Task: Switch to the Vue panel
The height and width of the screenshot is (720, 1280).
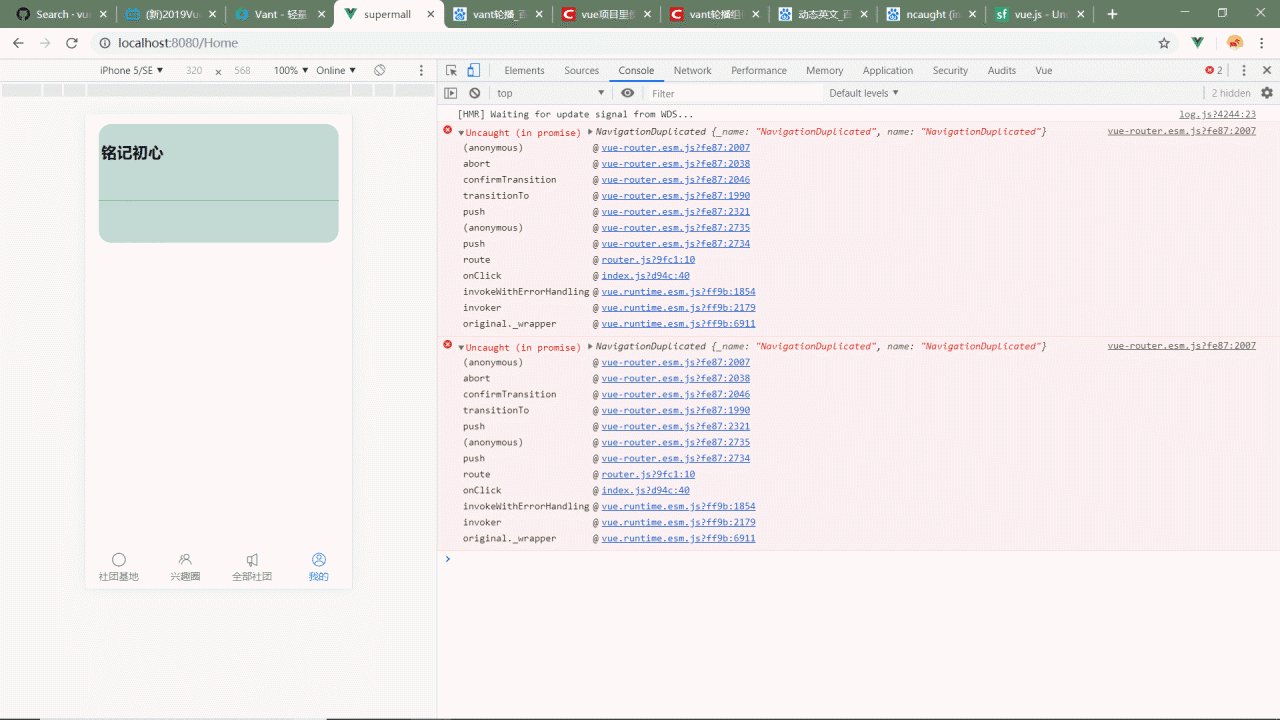Action: tap(1043, 70)
